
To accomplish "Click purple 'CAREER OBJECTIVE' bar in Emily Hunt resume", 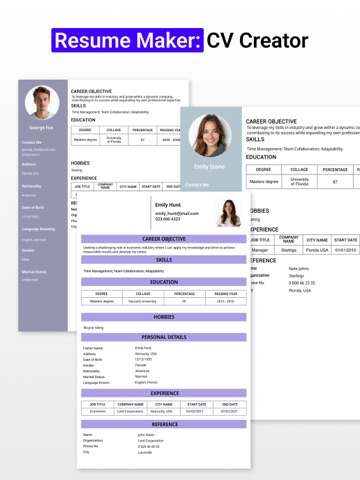I will pyautogui.click(x=164, y=239).
